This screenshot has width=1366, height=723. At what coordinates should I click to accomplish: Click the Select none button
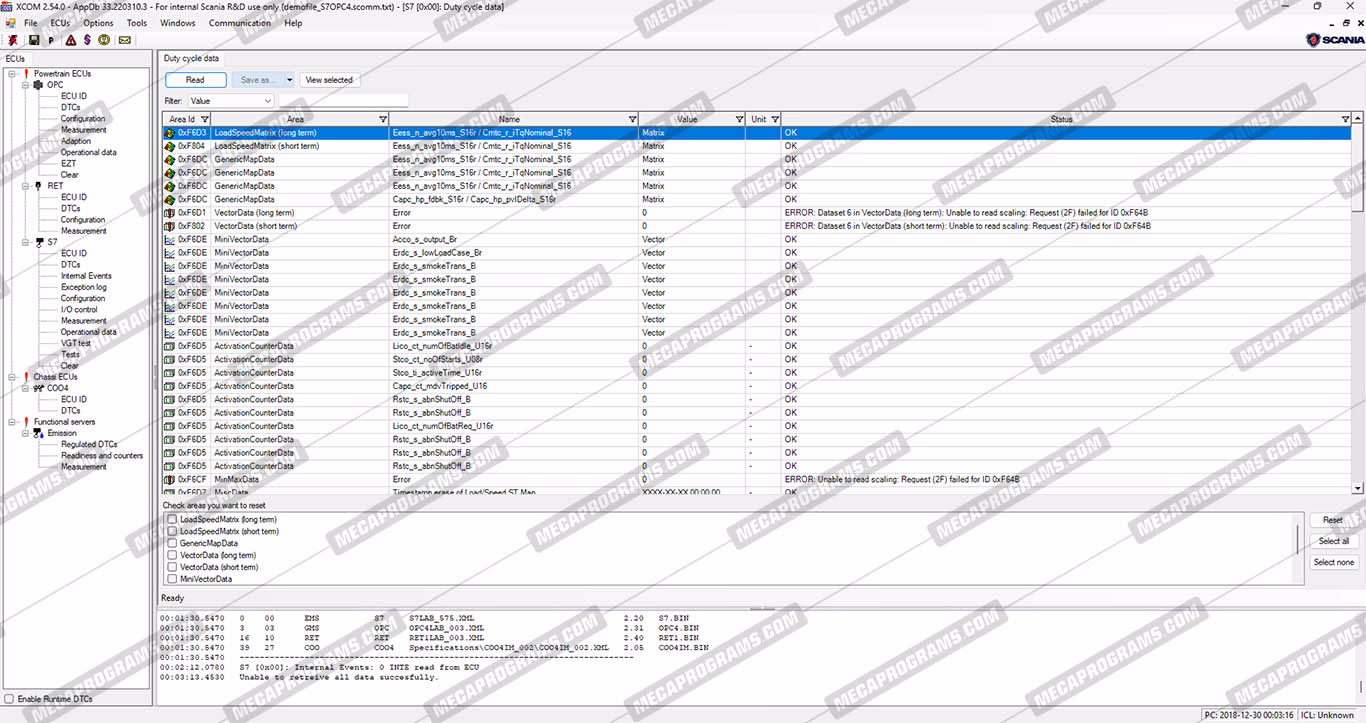pyautogui.click(x=1333, y=562)
